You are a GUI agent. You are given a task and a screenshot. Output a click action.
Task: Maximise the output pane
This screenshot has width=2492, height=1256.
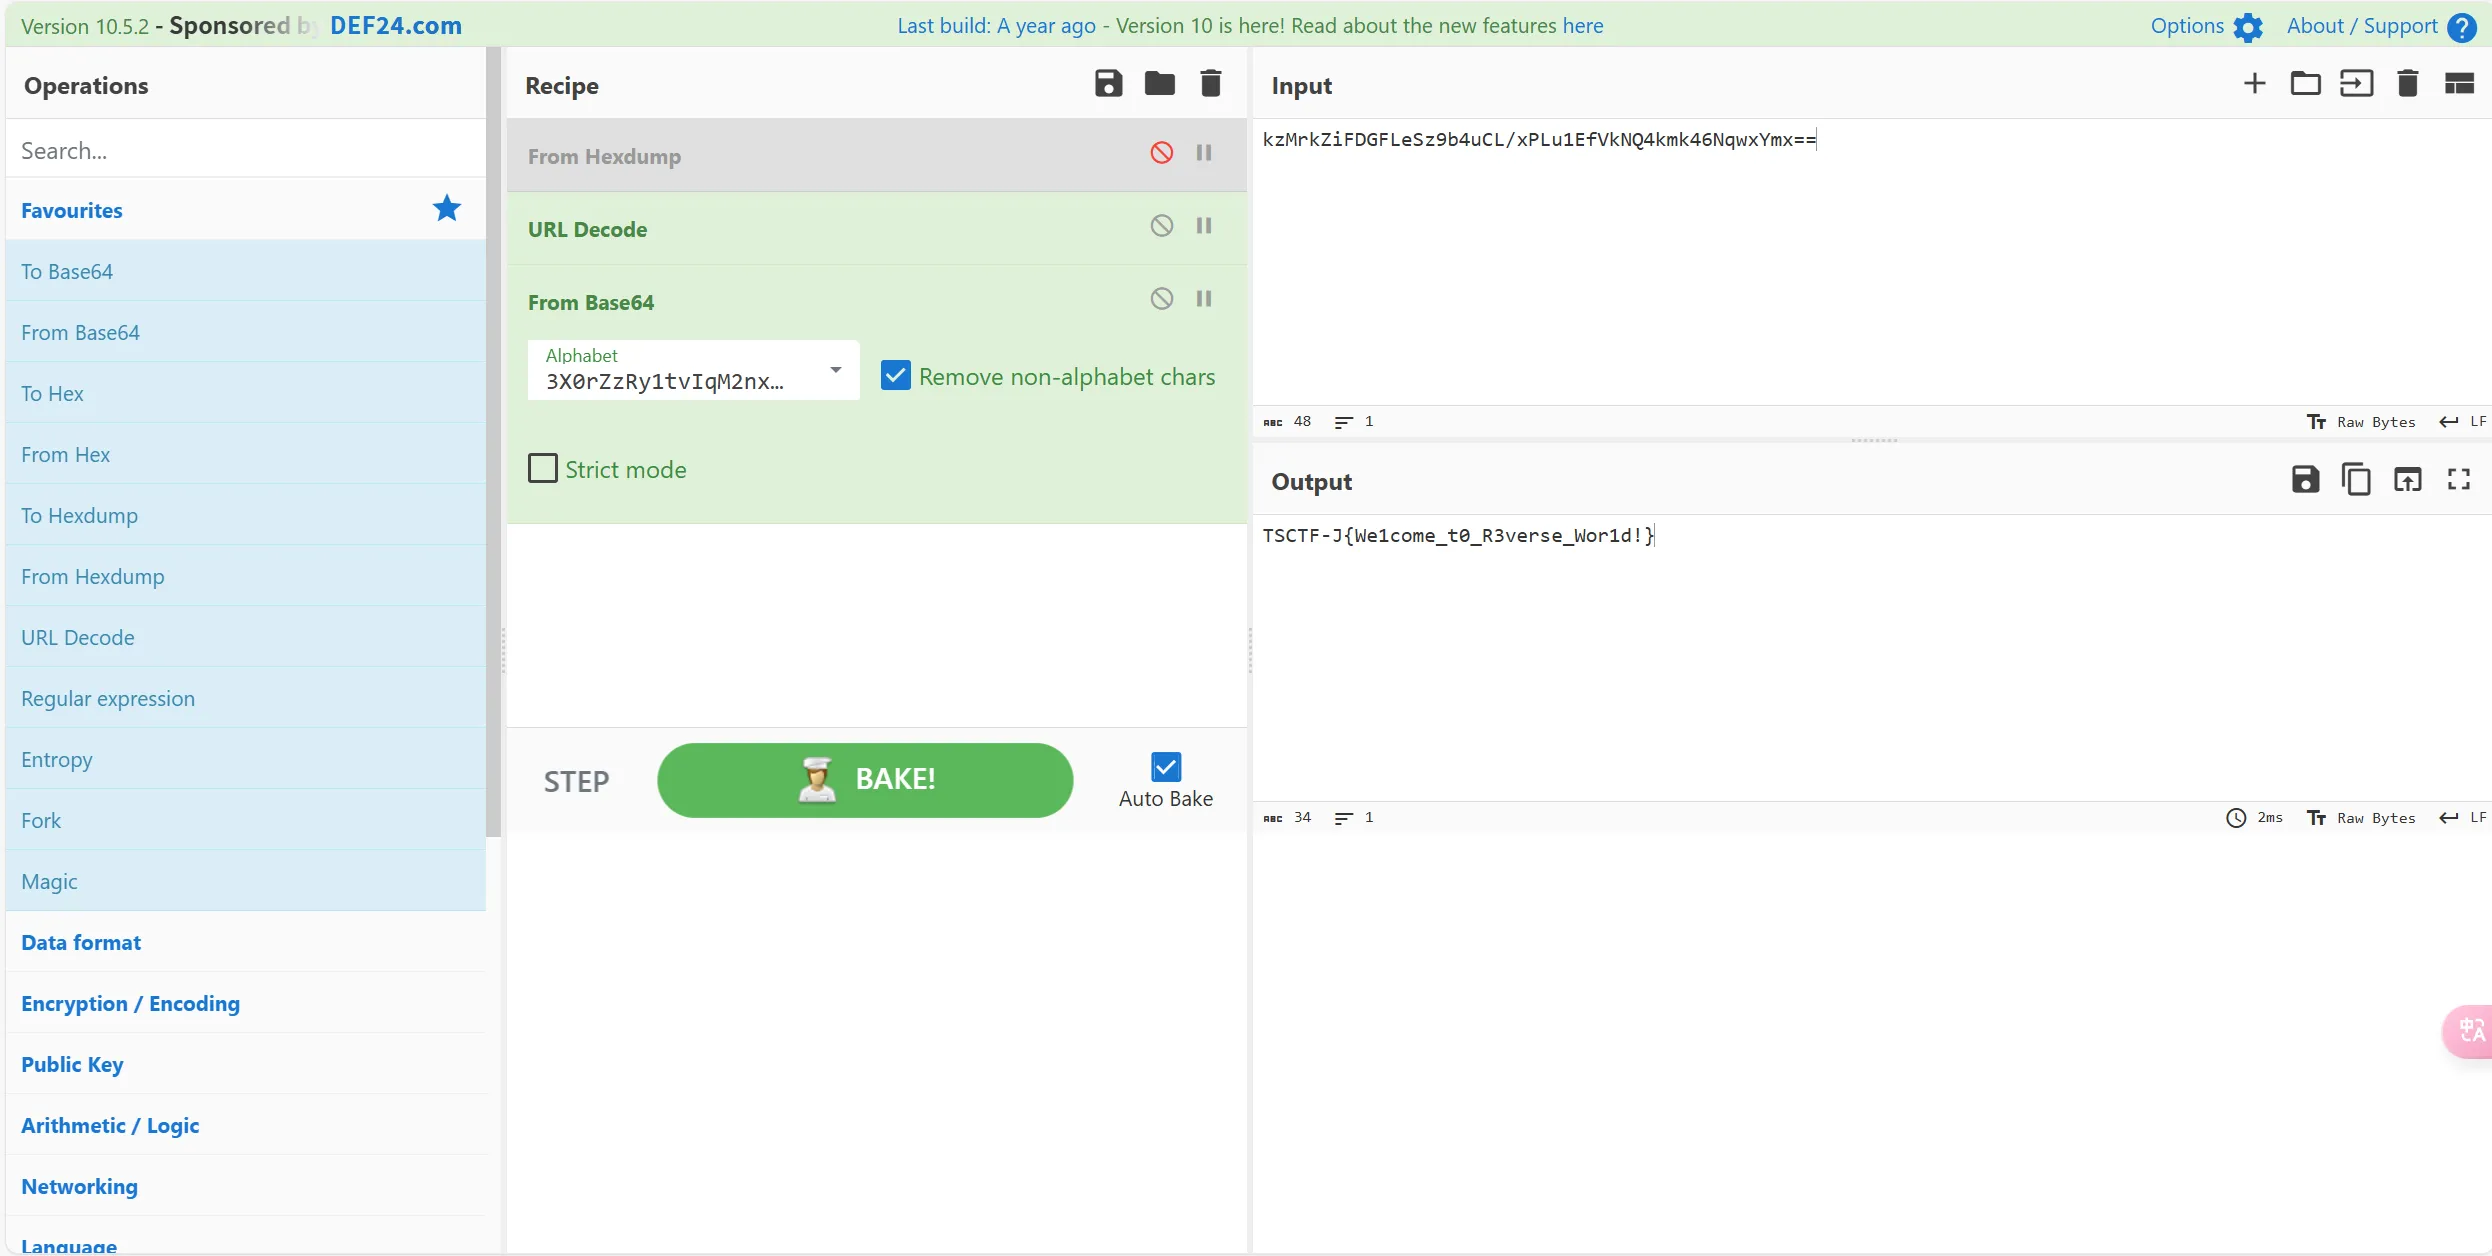(x=2459, y=480)
